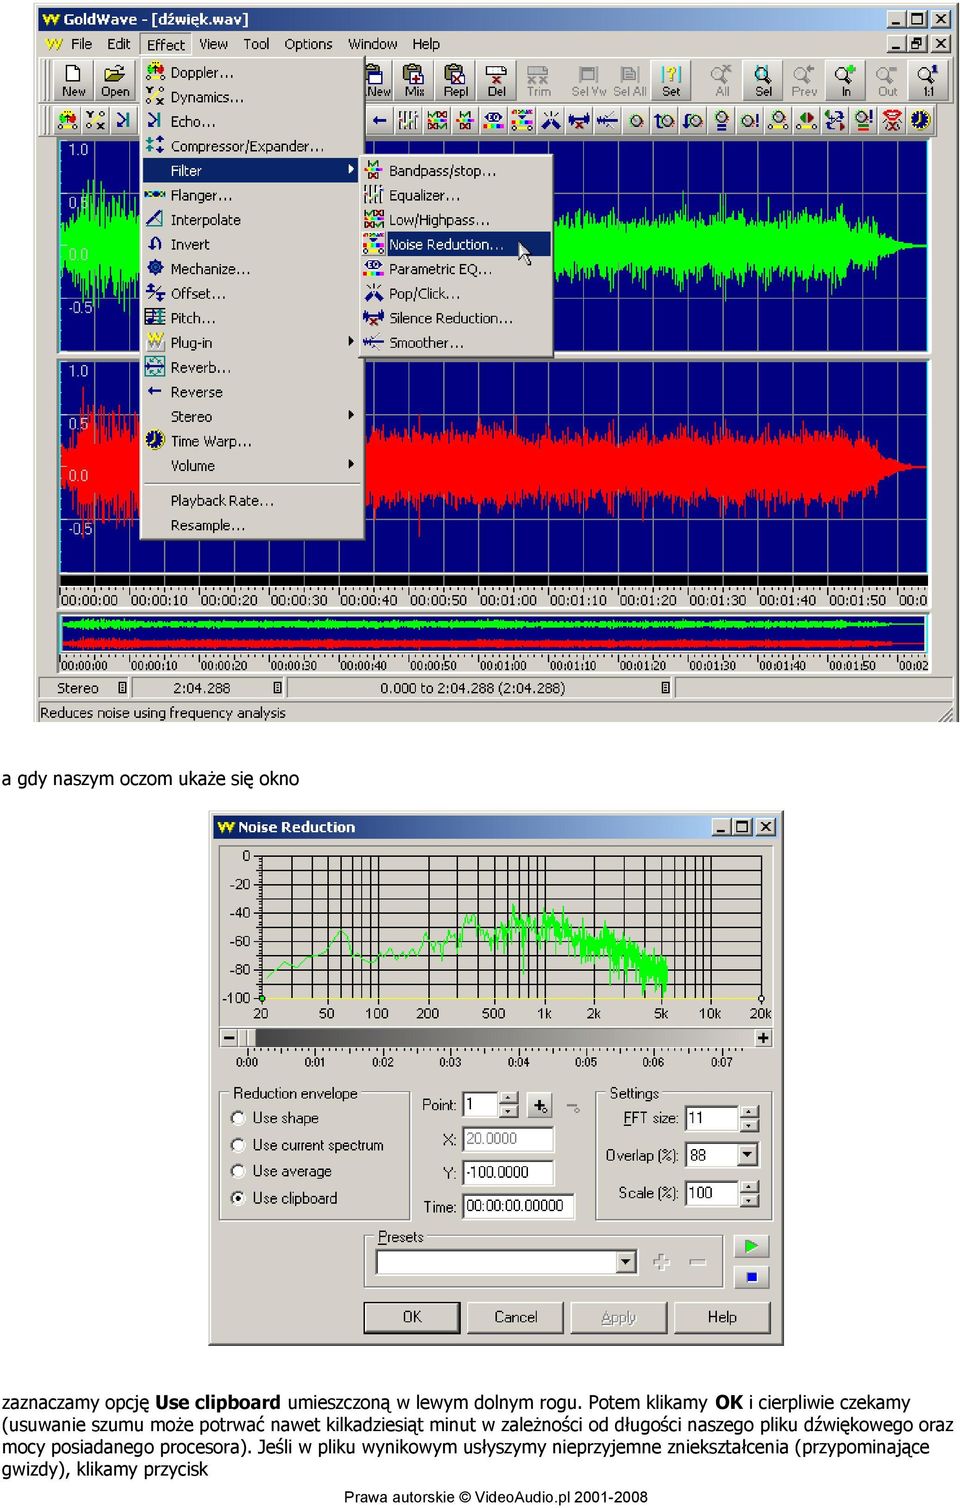Click the Smoother icon in effects toolbar
960x1508 pixels.
tap(607, 121)
